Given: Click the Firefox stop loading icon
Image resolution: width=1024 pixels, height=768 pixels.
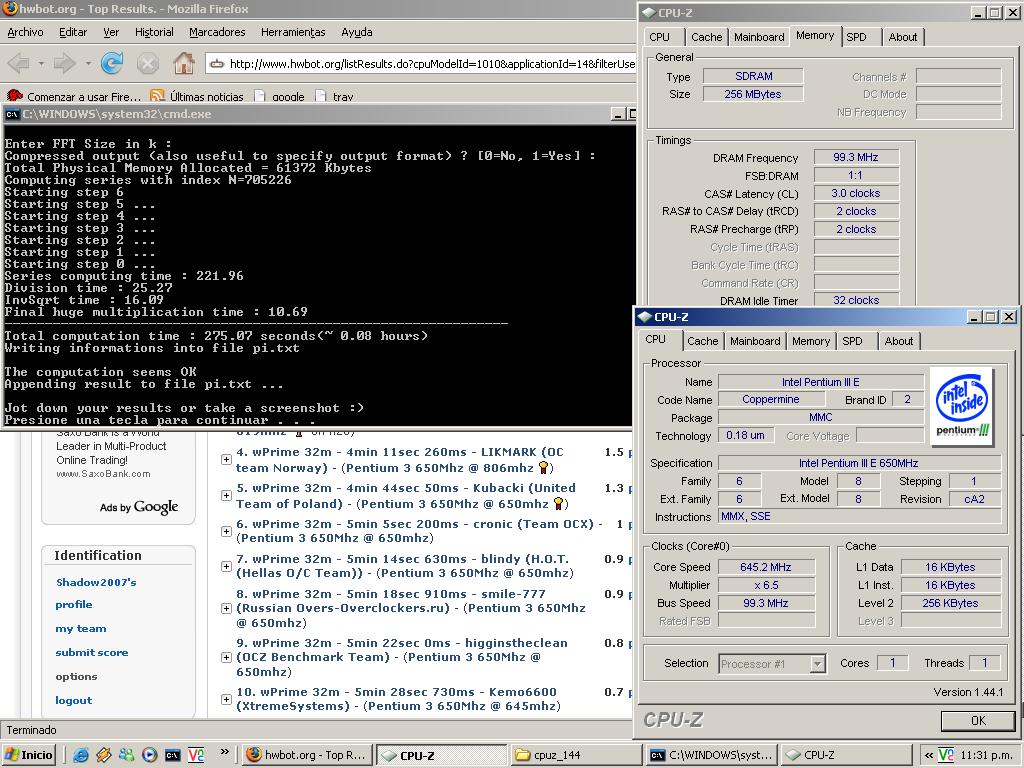Looking at the screenshot, I should [x=148, y=63].
